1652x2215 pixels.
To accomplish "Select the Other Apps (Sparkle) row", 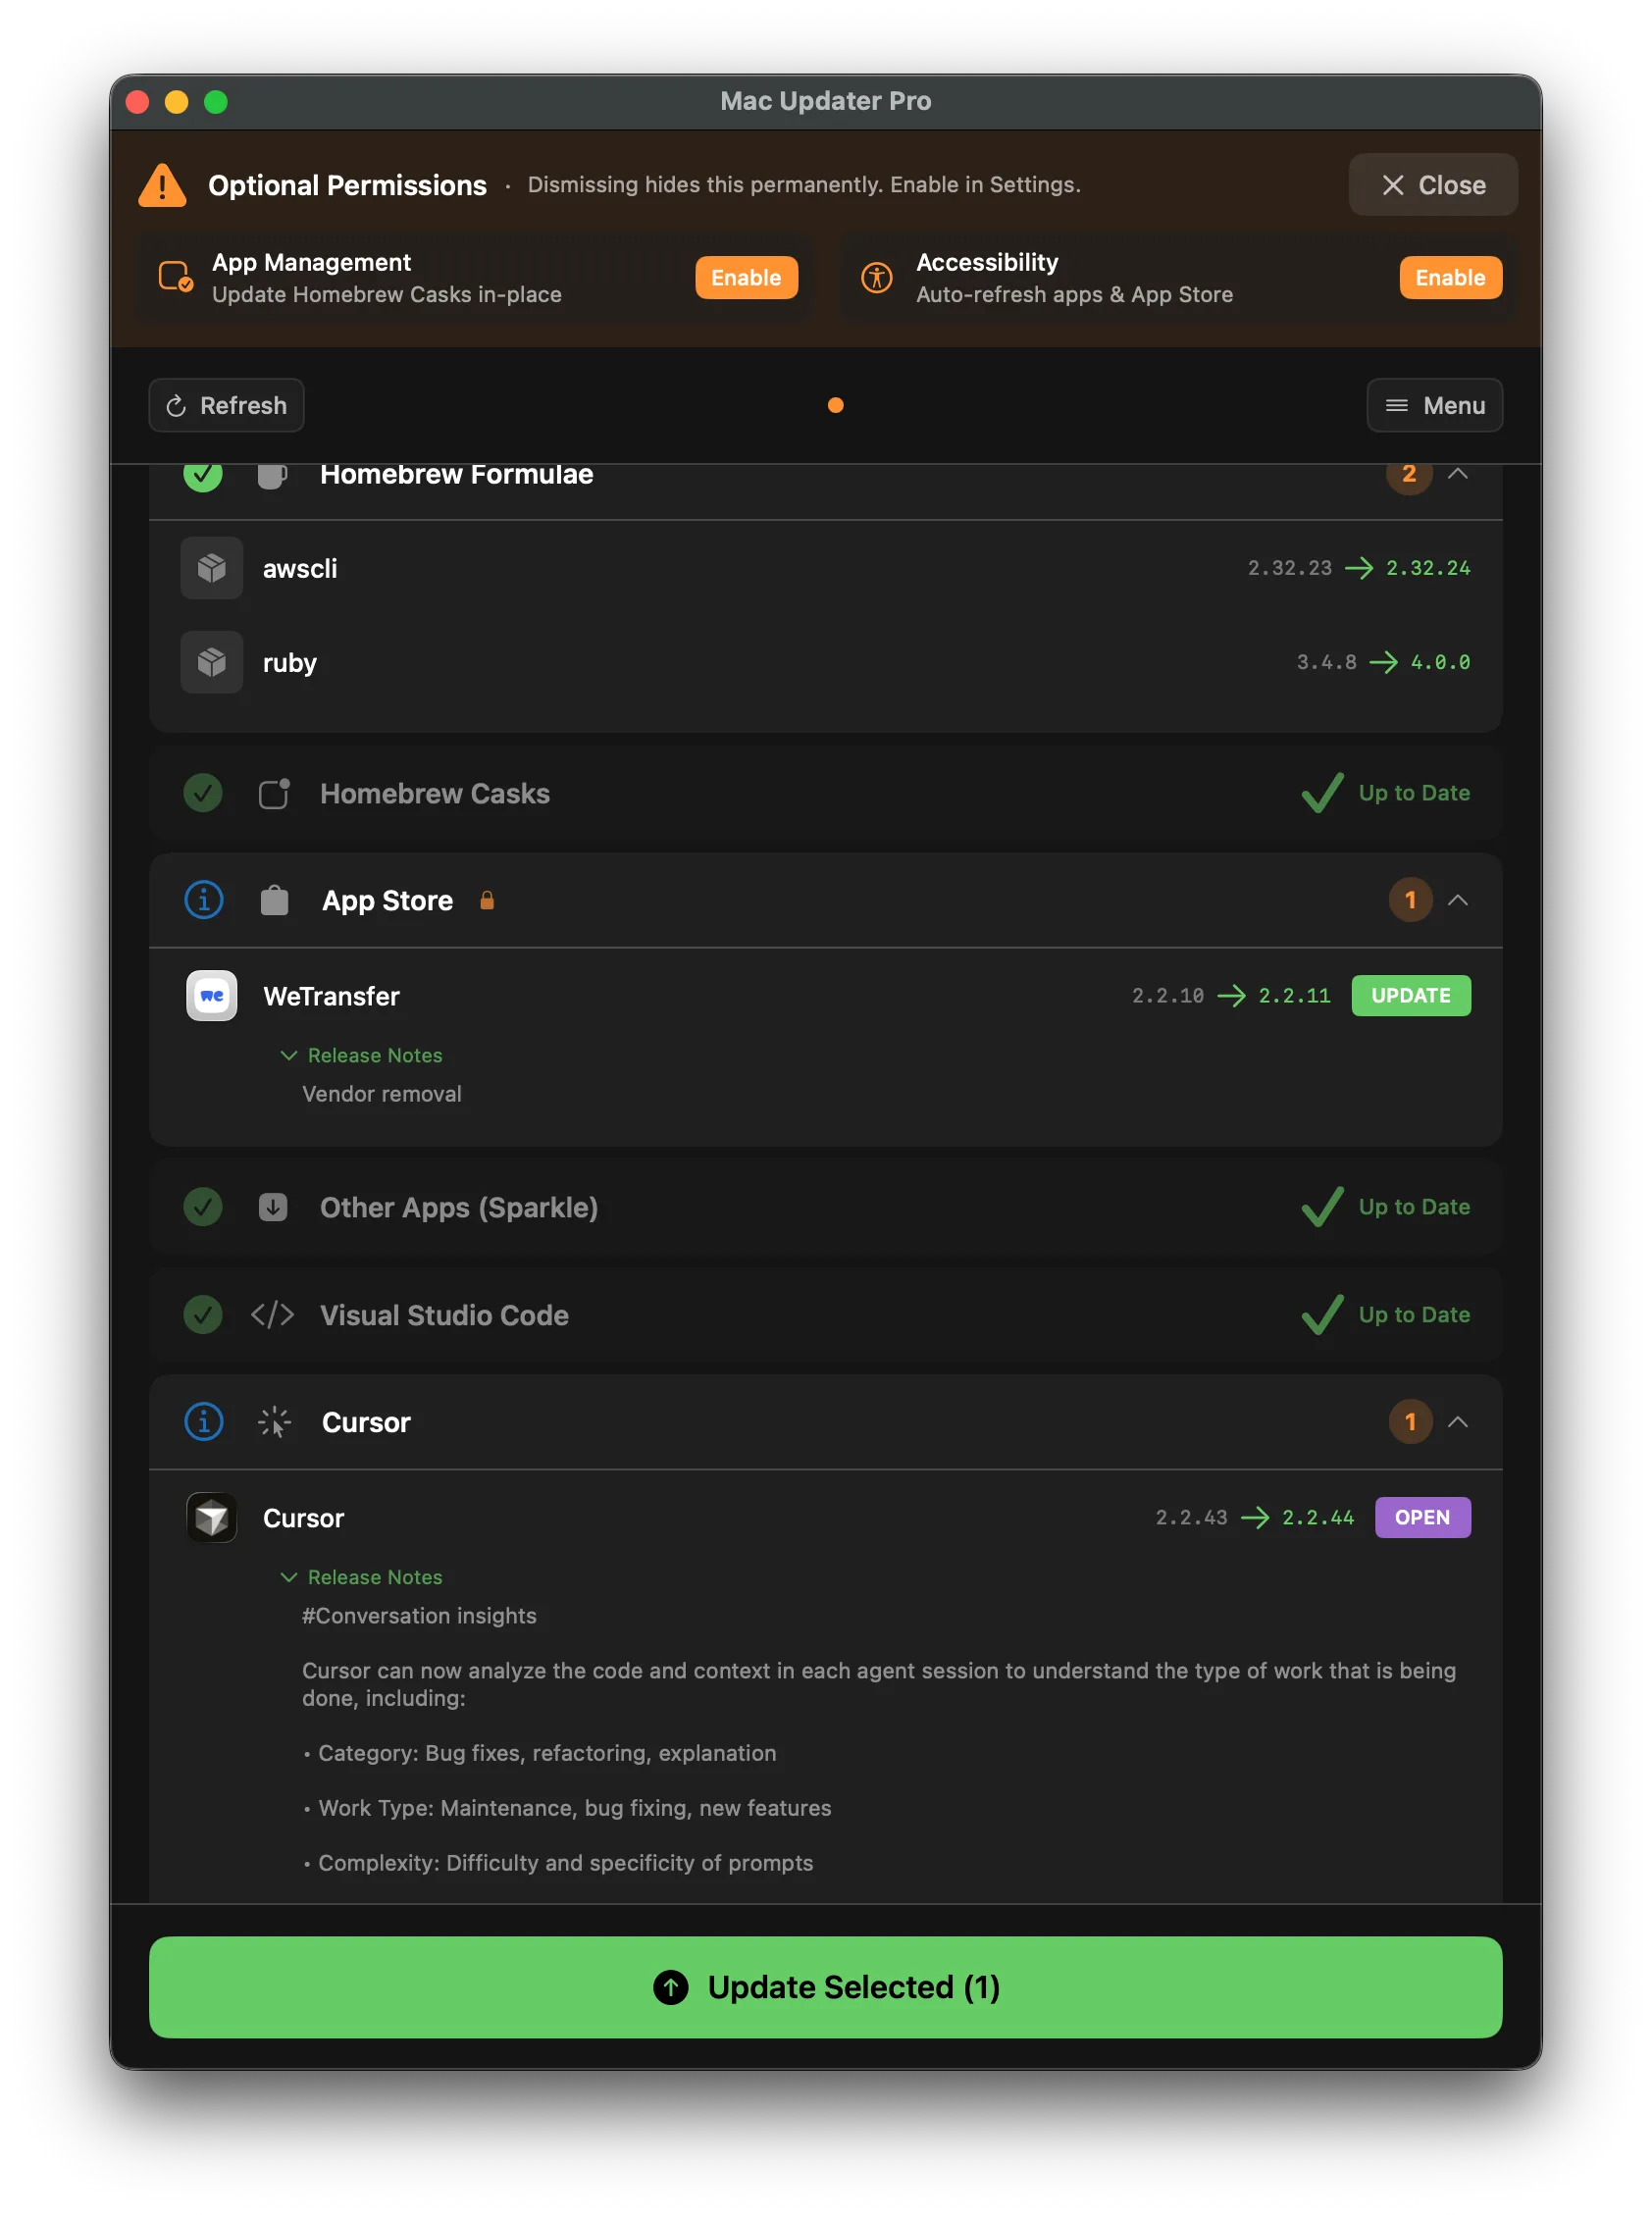I will click(x=825, y=1207).
